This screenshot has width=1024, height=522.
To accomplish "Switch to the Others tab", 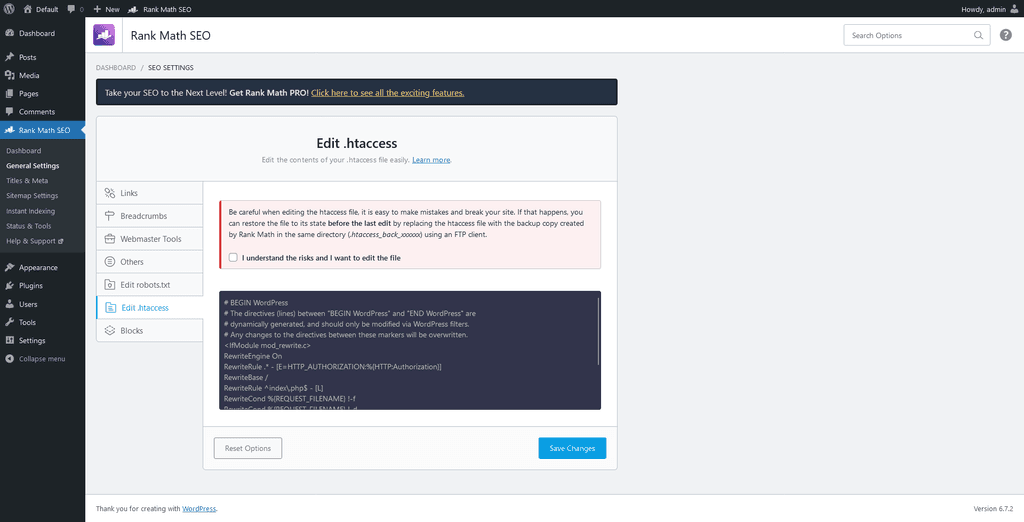I will 150,262.
